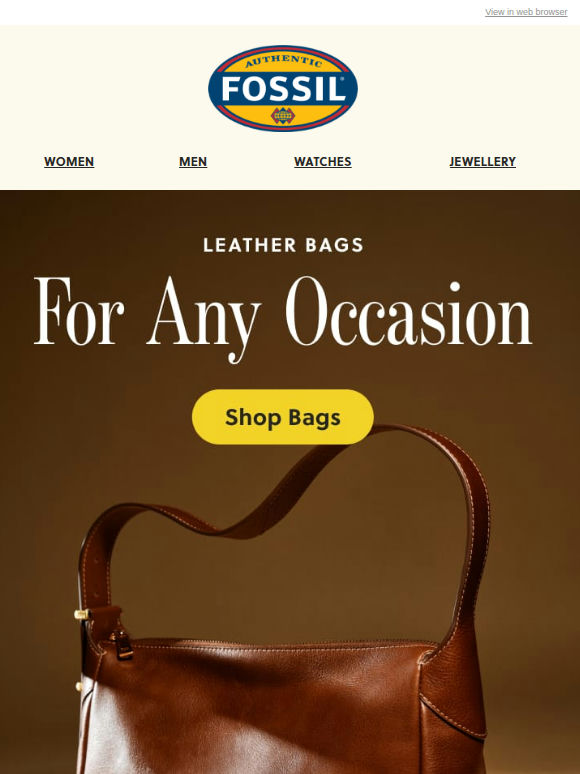Click the word Occasion in headline
Image resolution: width=580 pixels, height=774 pixels.
pos(409,312)
